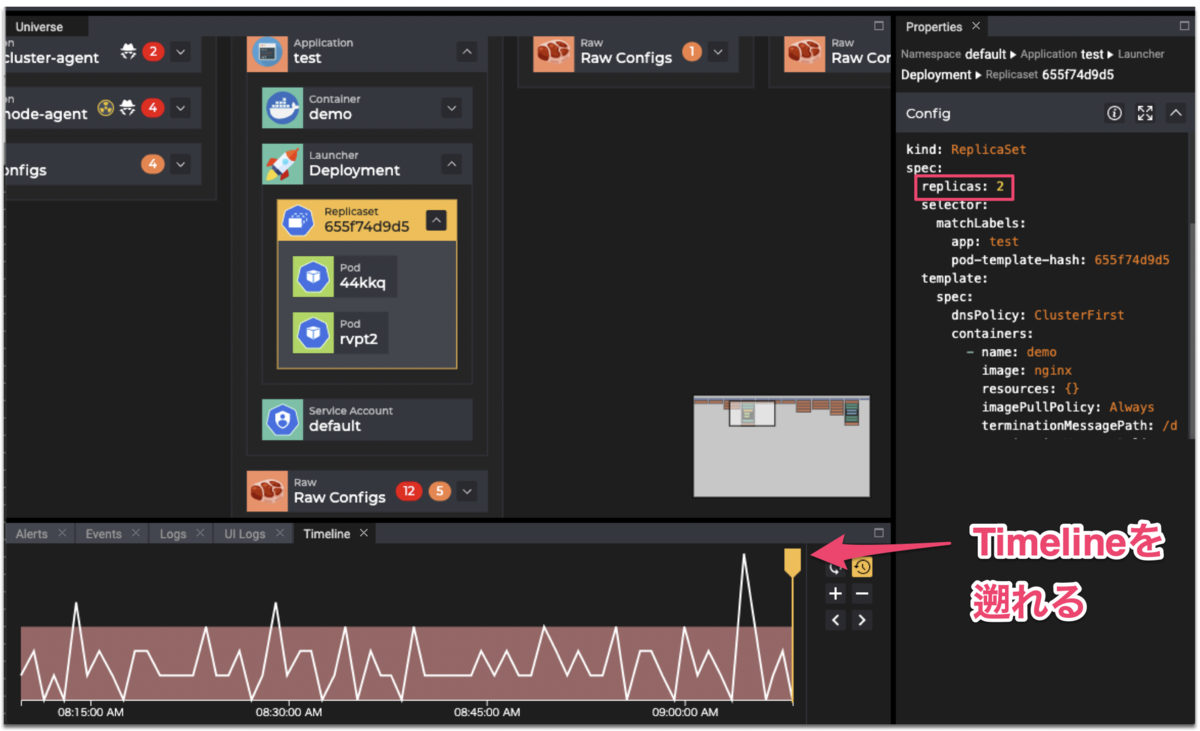
Task: Open the Events tab
Action: (x=103, y=534)
